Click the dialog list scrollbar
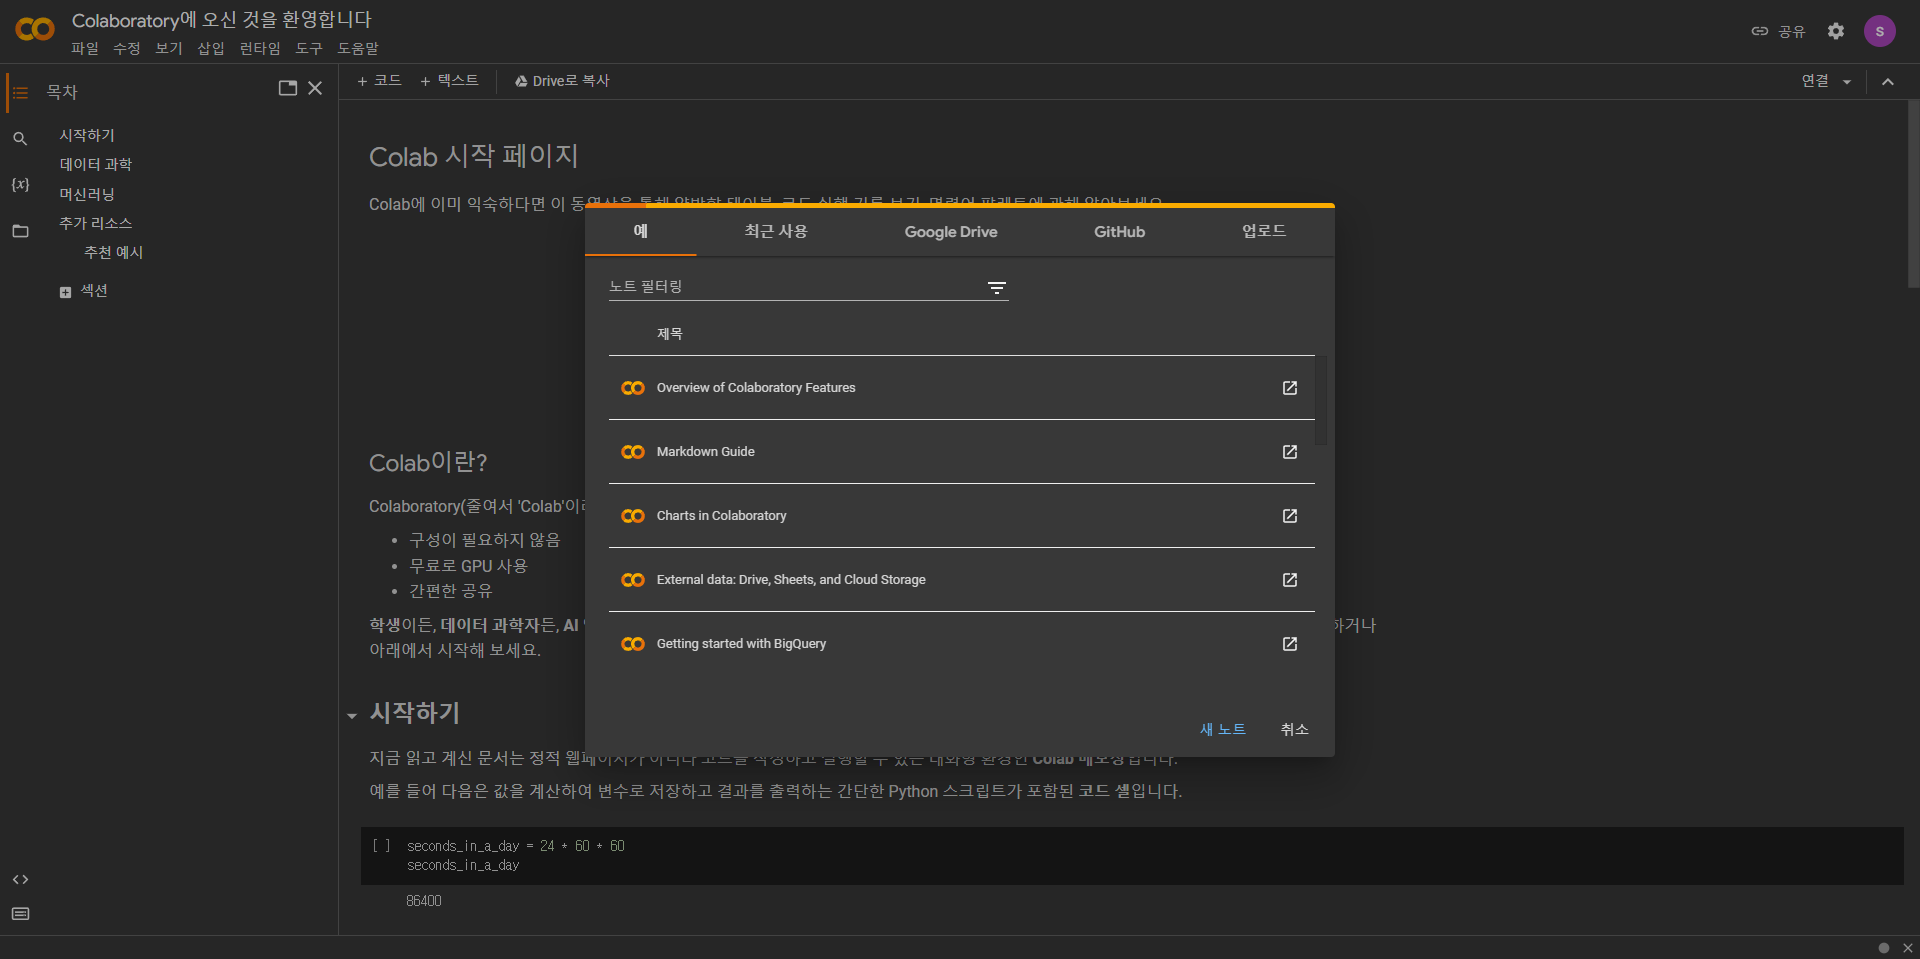Viewport: 1920px width, 959px height. [x=1321, y=400]
